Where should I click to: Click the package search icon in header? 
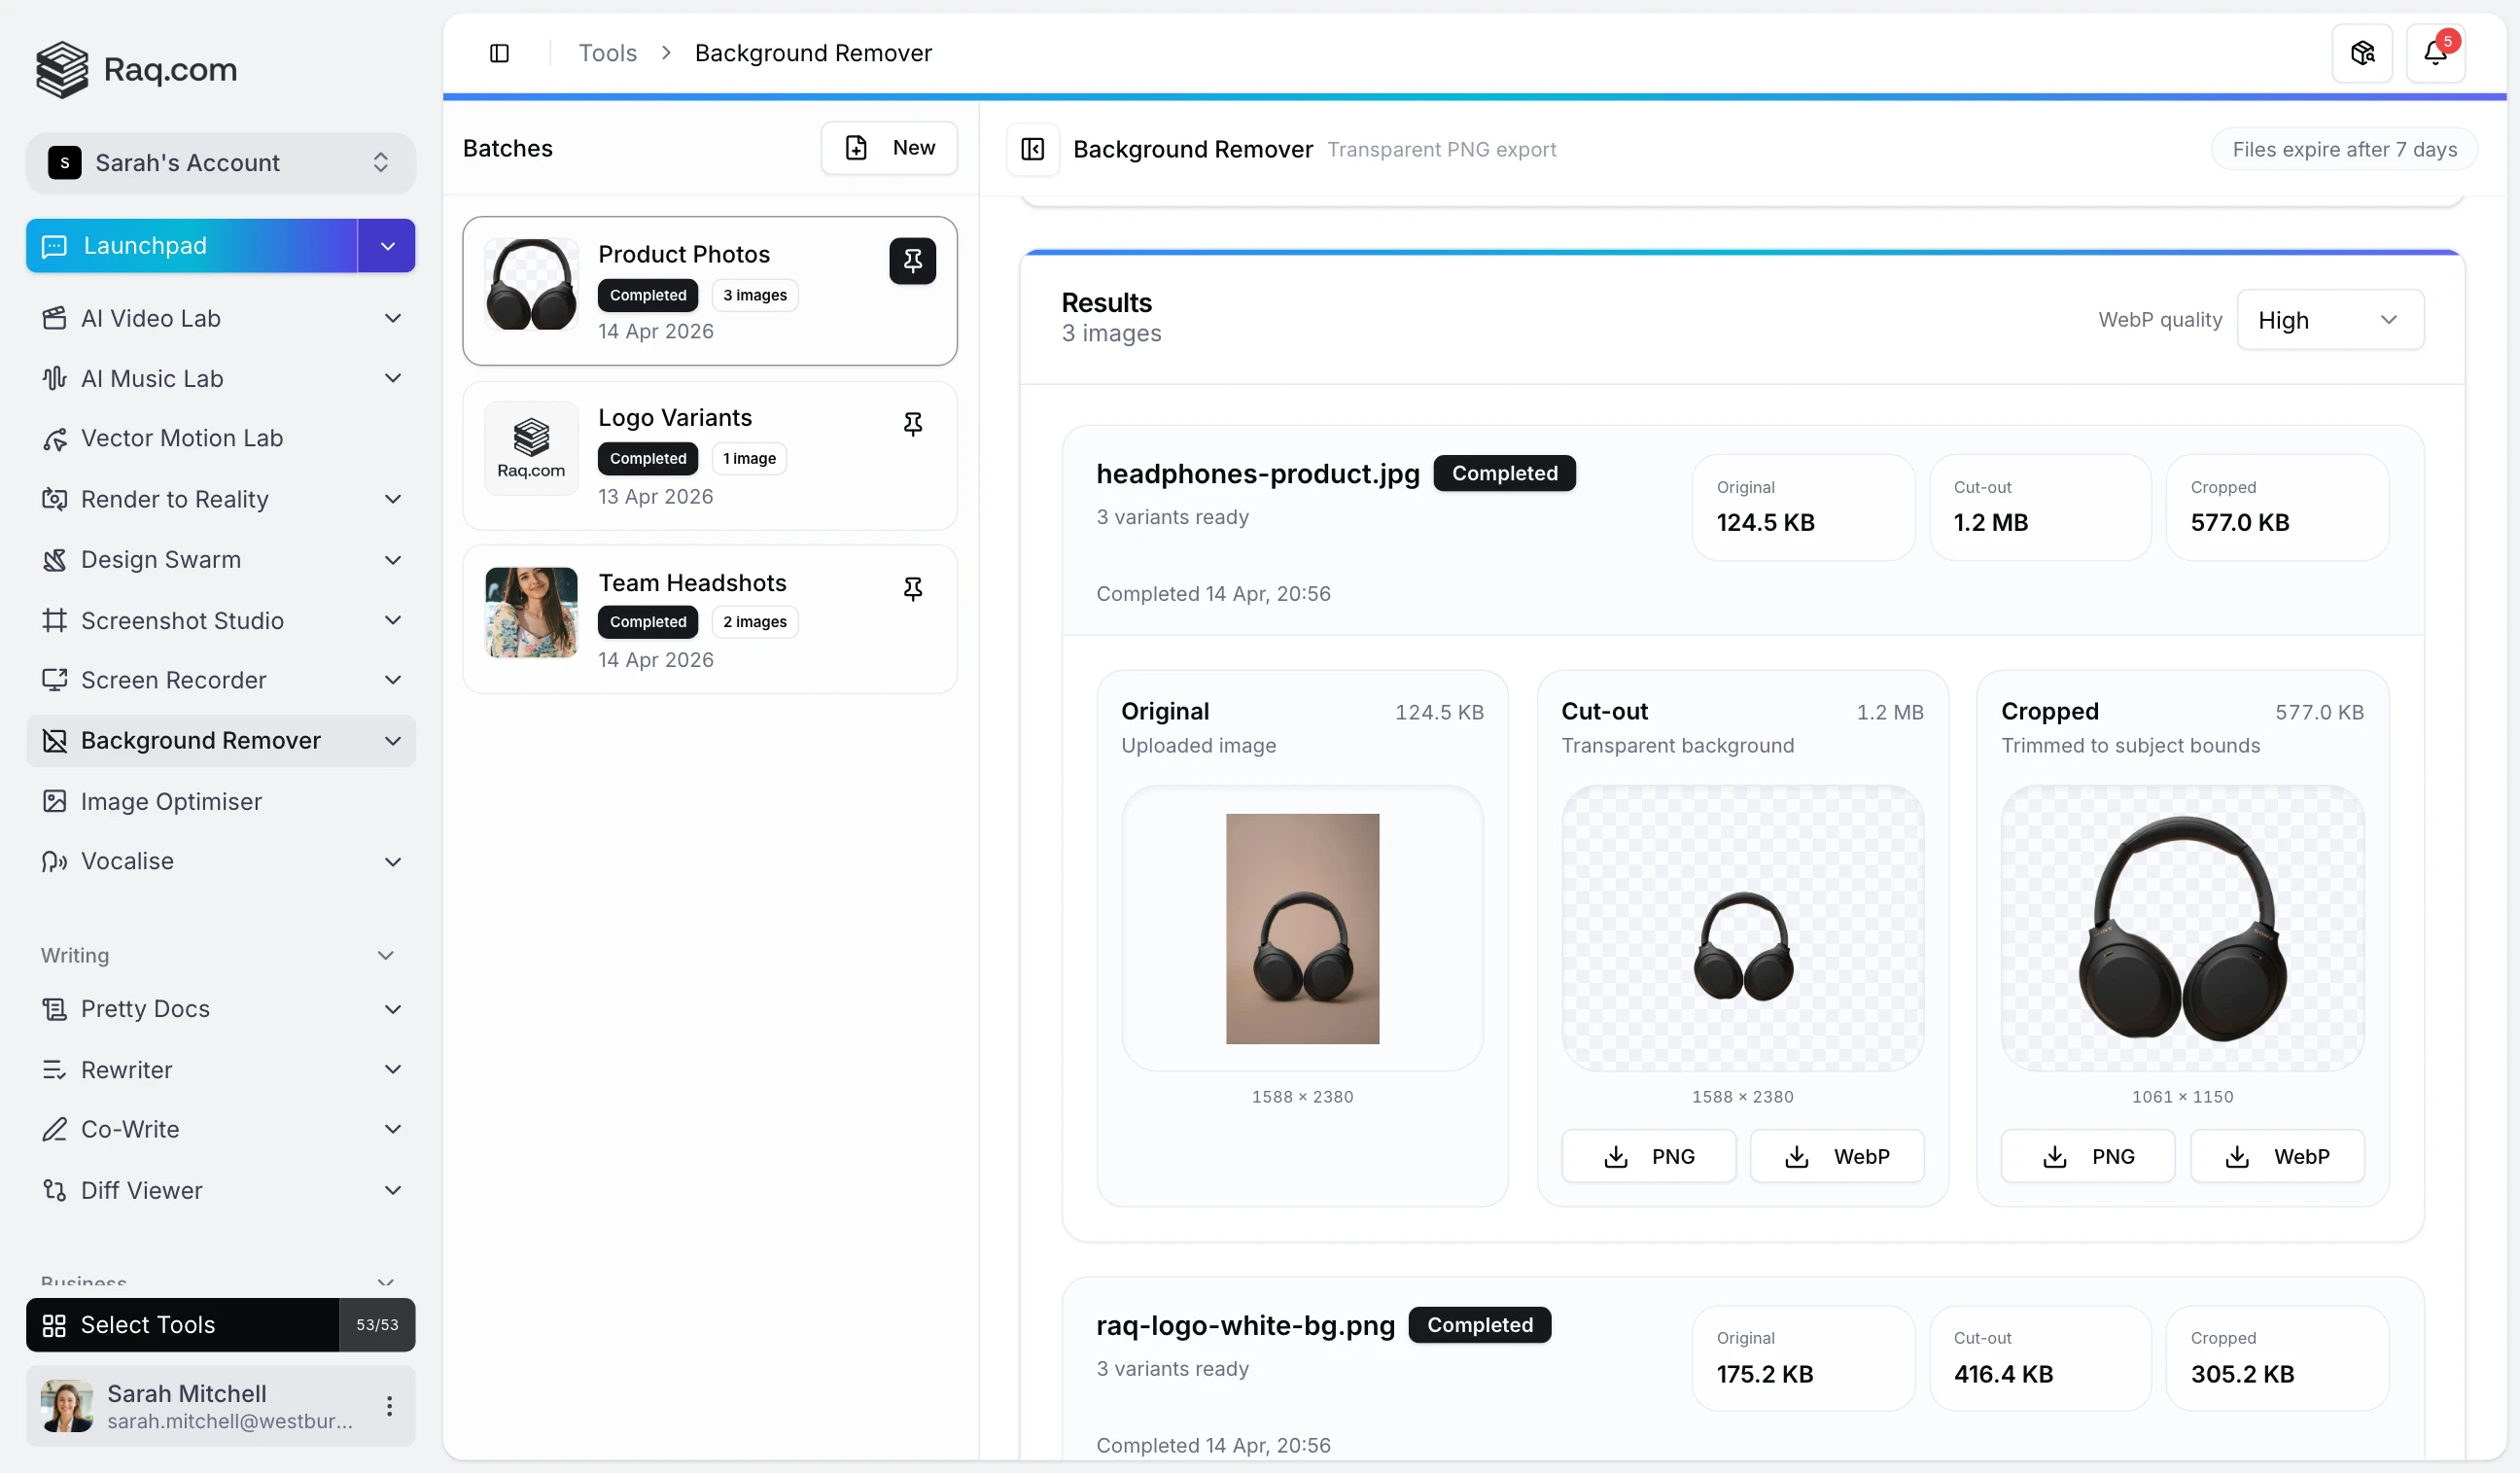(x=2362, y=53)
